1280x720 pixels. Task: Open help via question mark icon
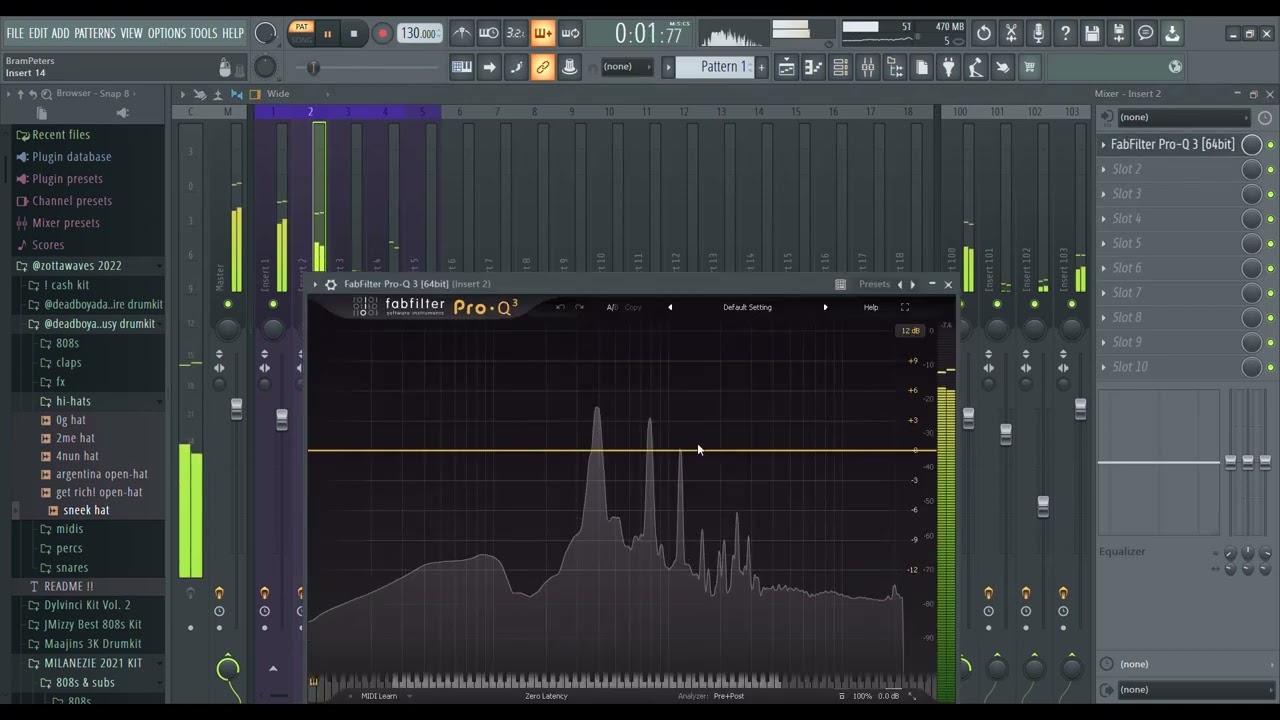1065,33
